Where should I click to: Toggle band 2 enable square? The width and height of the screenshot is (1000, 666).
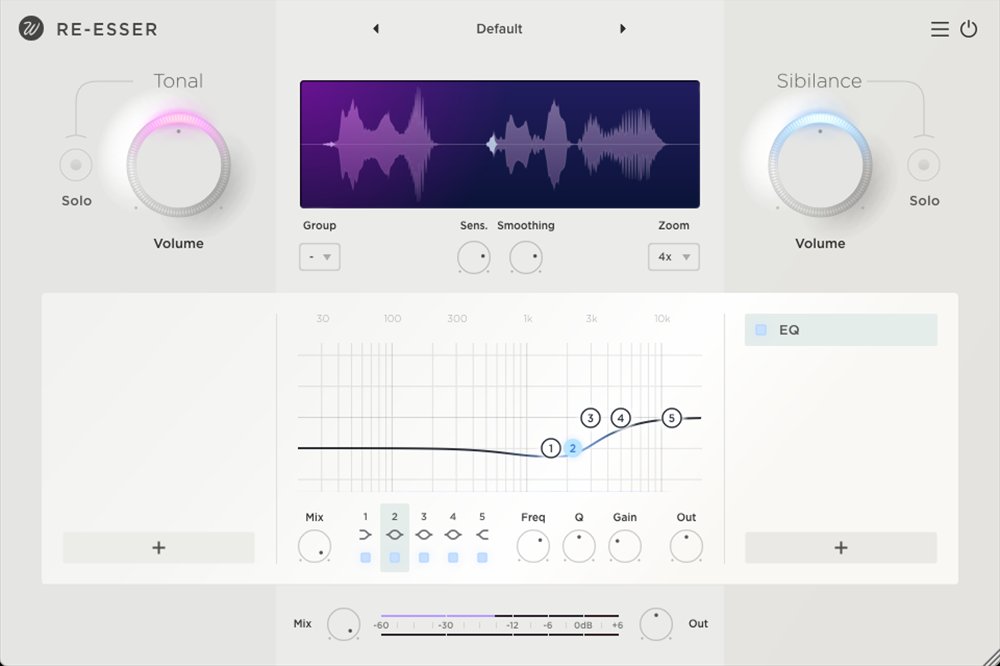395,558
